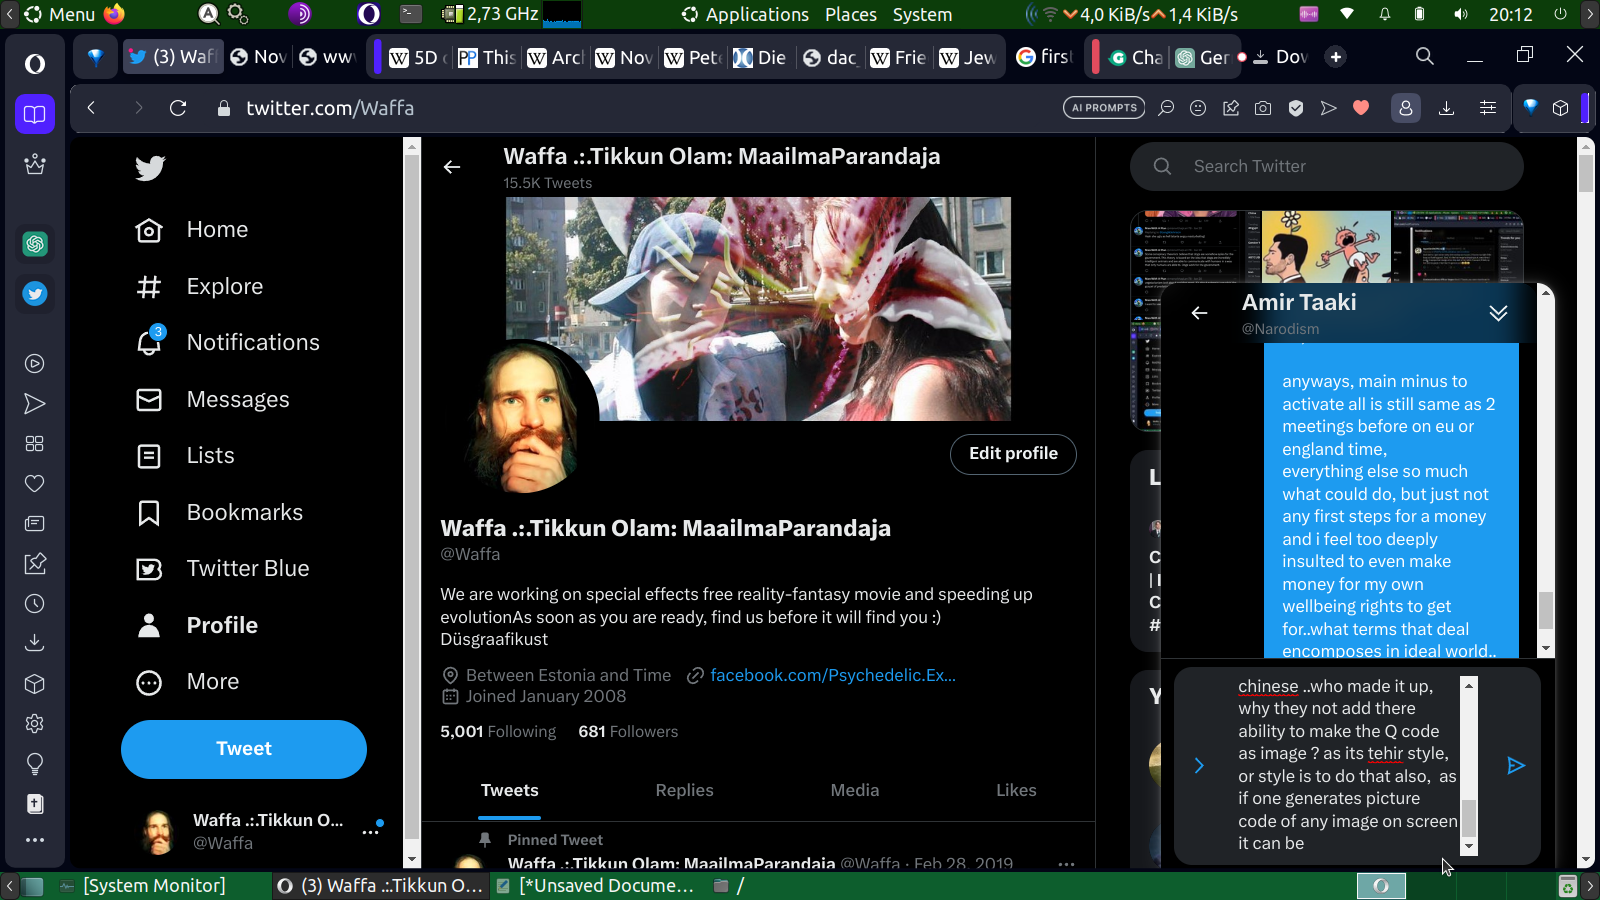Click the browser reload button

pyautogui.click(x=178, y=108)
